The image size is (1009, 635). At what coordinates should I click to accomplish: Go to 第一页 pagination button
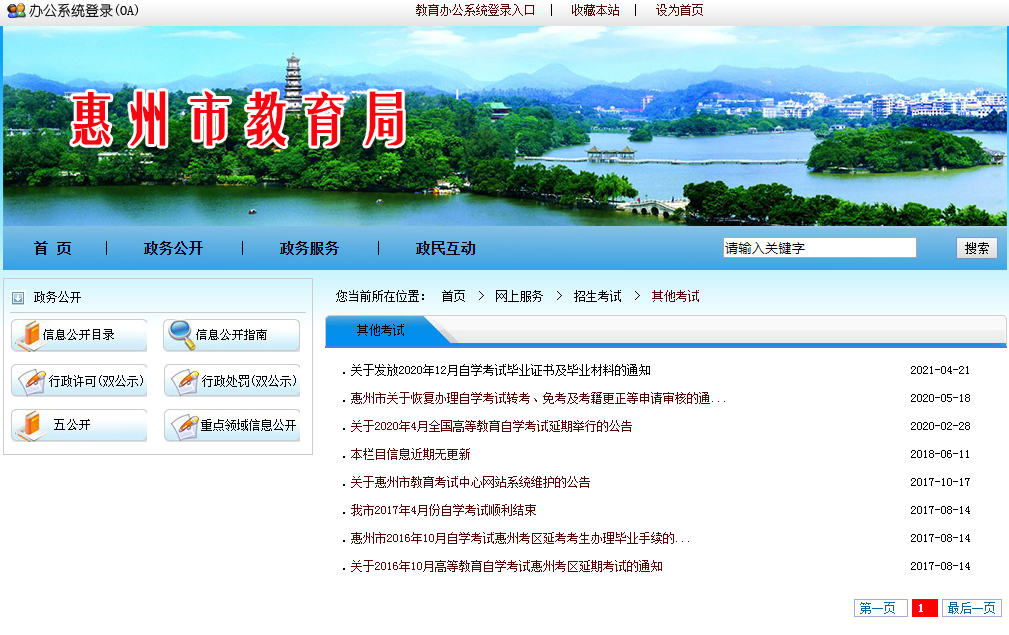[880, 608]
